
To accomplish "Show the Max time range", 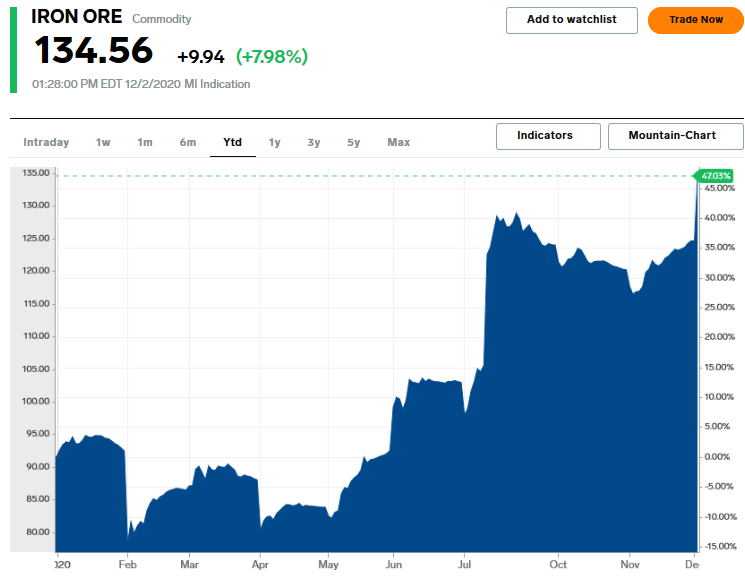I will [x=399, y=142].
